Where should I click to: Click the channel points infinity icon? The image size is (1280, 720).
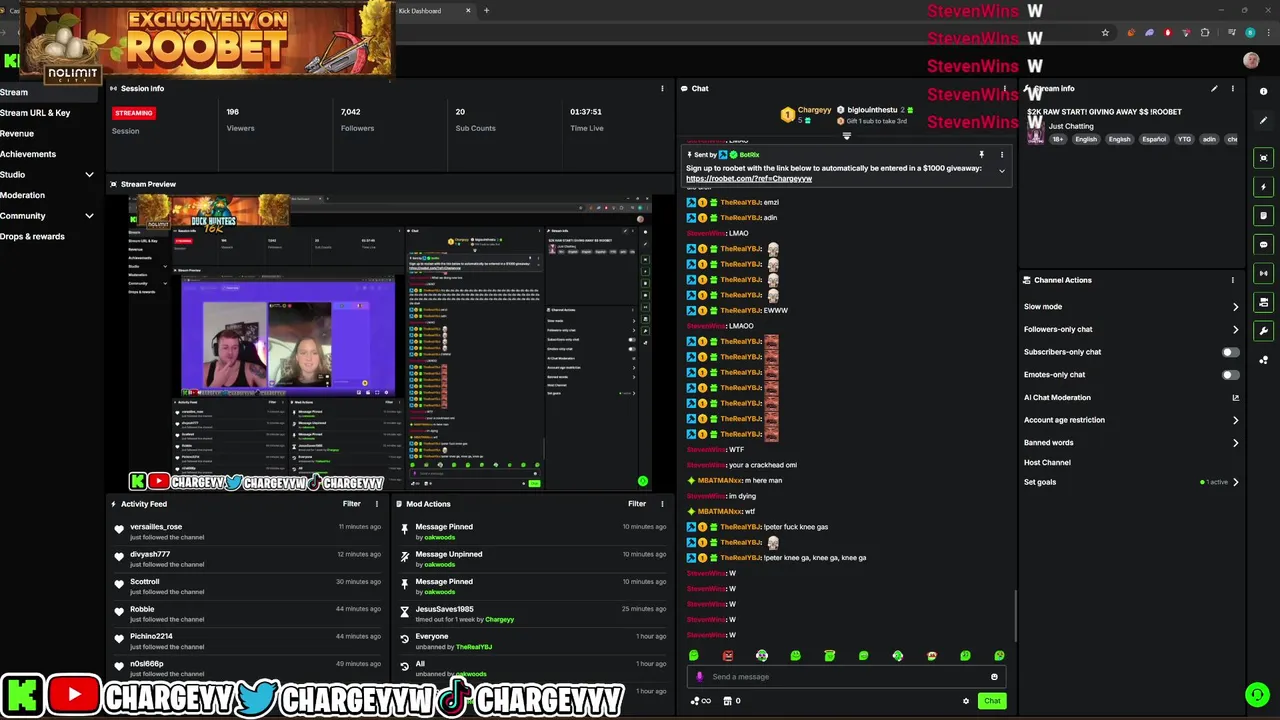(x=701, y=701)
